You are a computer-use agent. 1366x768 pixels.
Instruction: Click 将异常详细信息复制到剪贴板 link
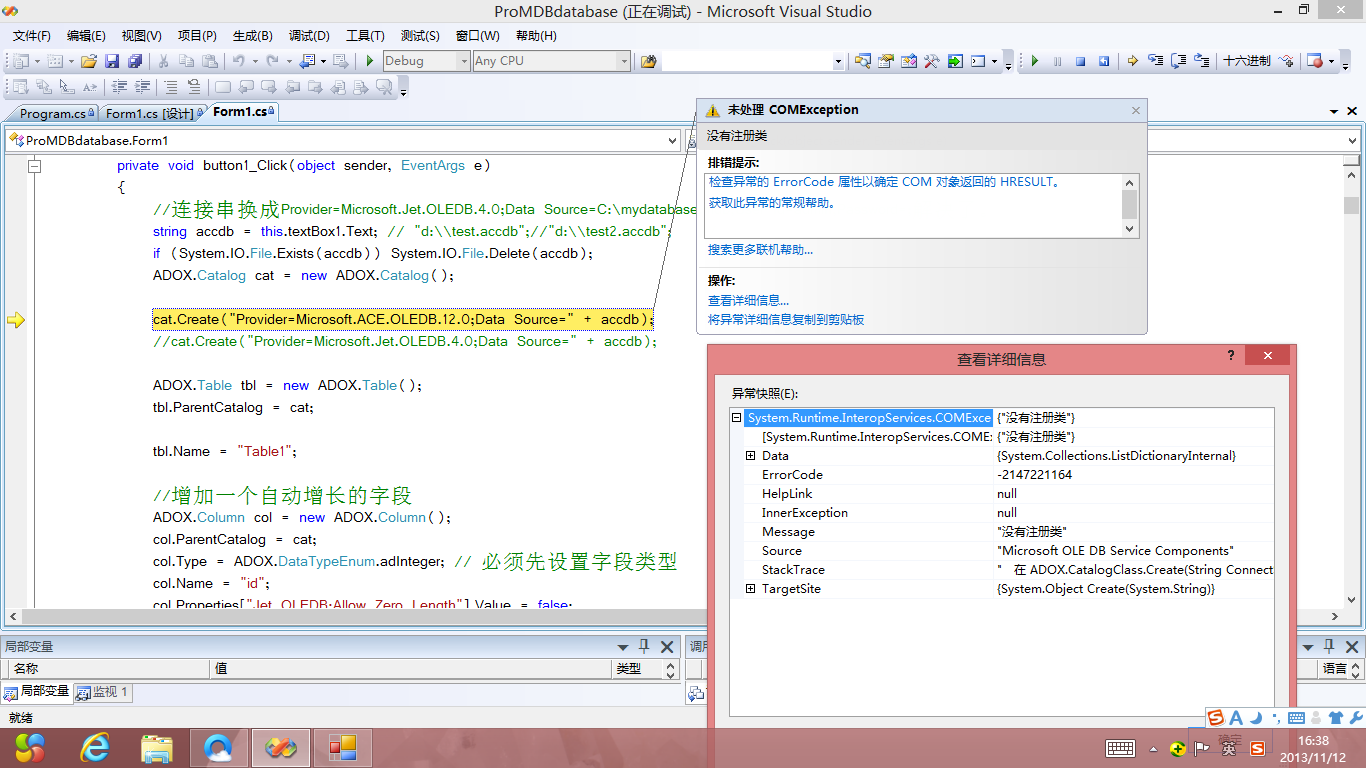tap(786, 320)
